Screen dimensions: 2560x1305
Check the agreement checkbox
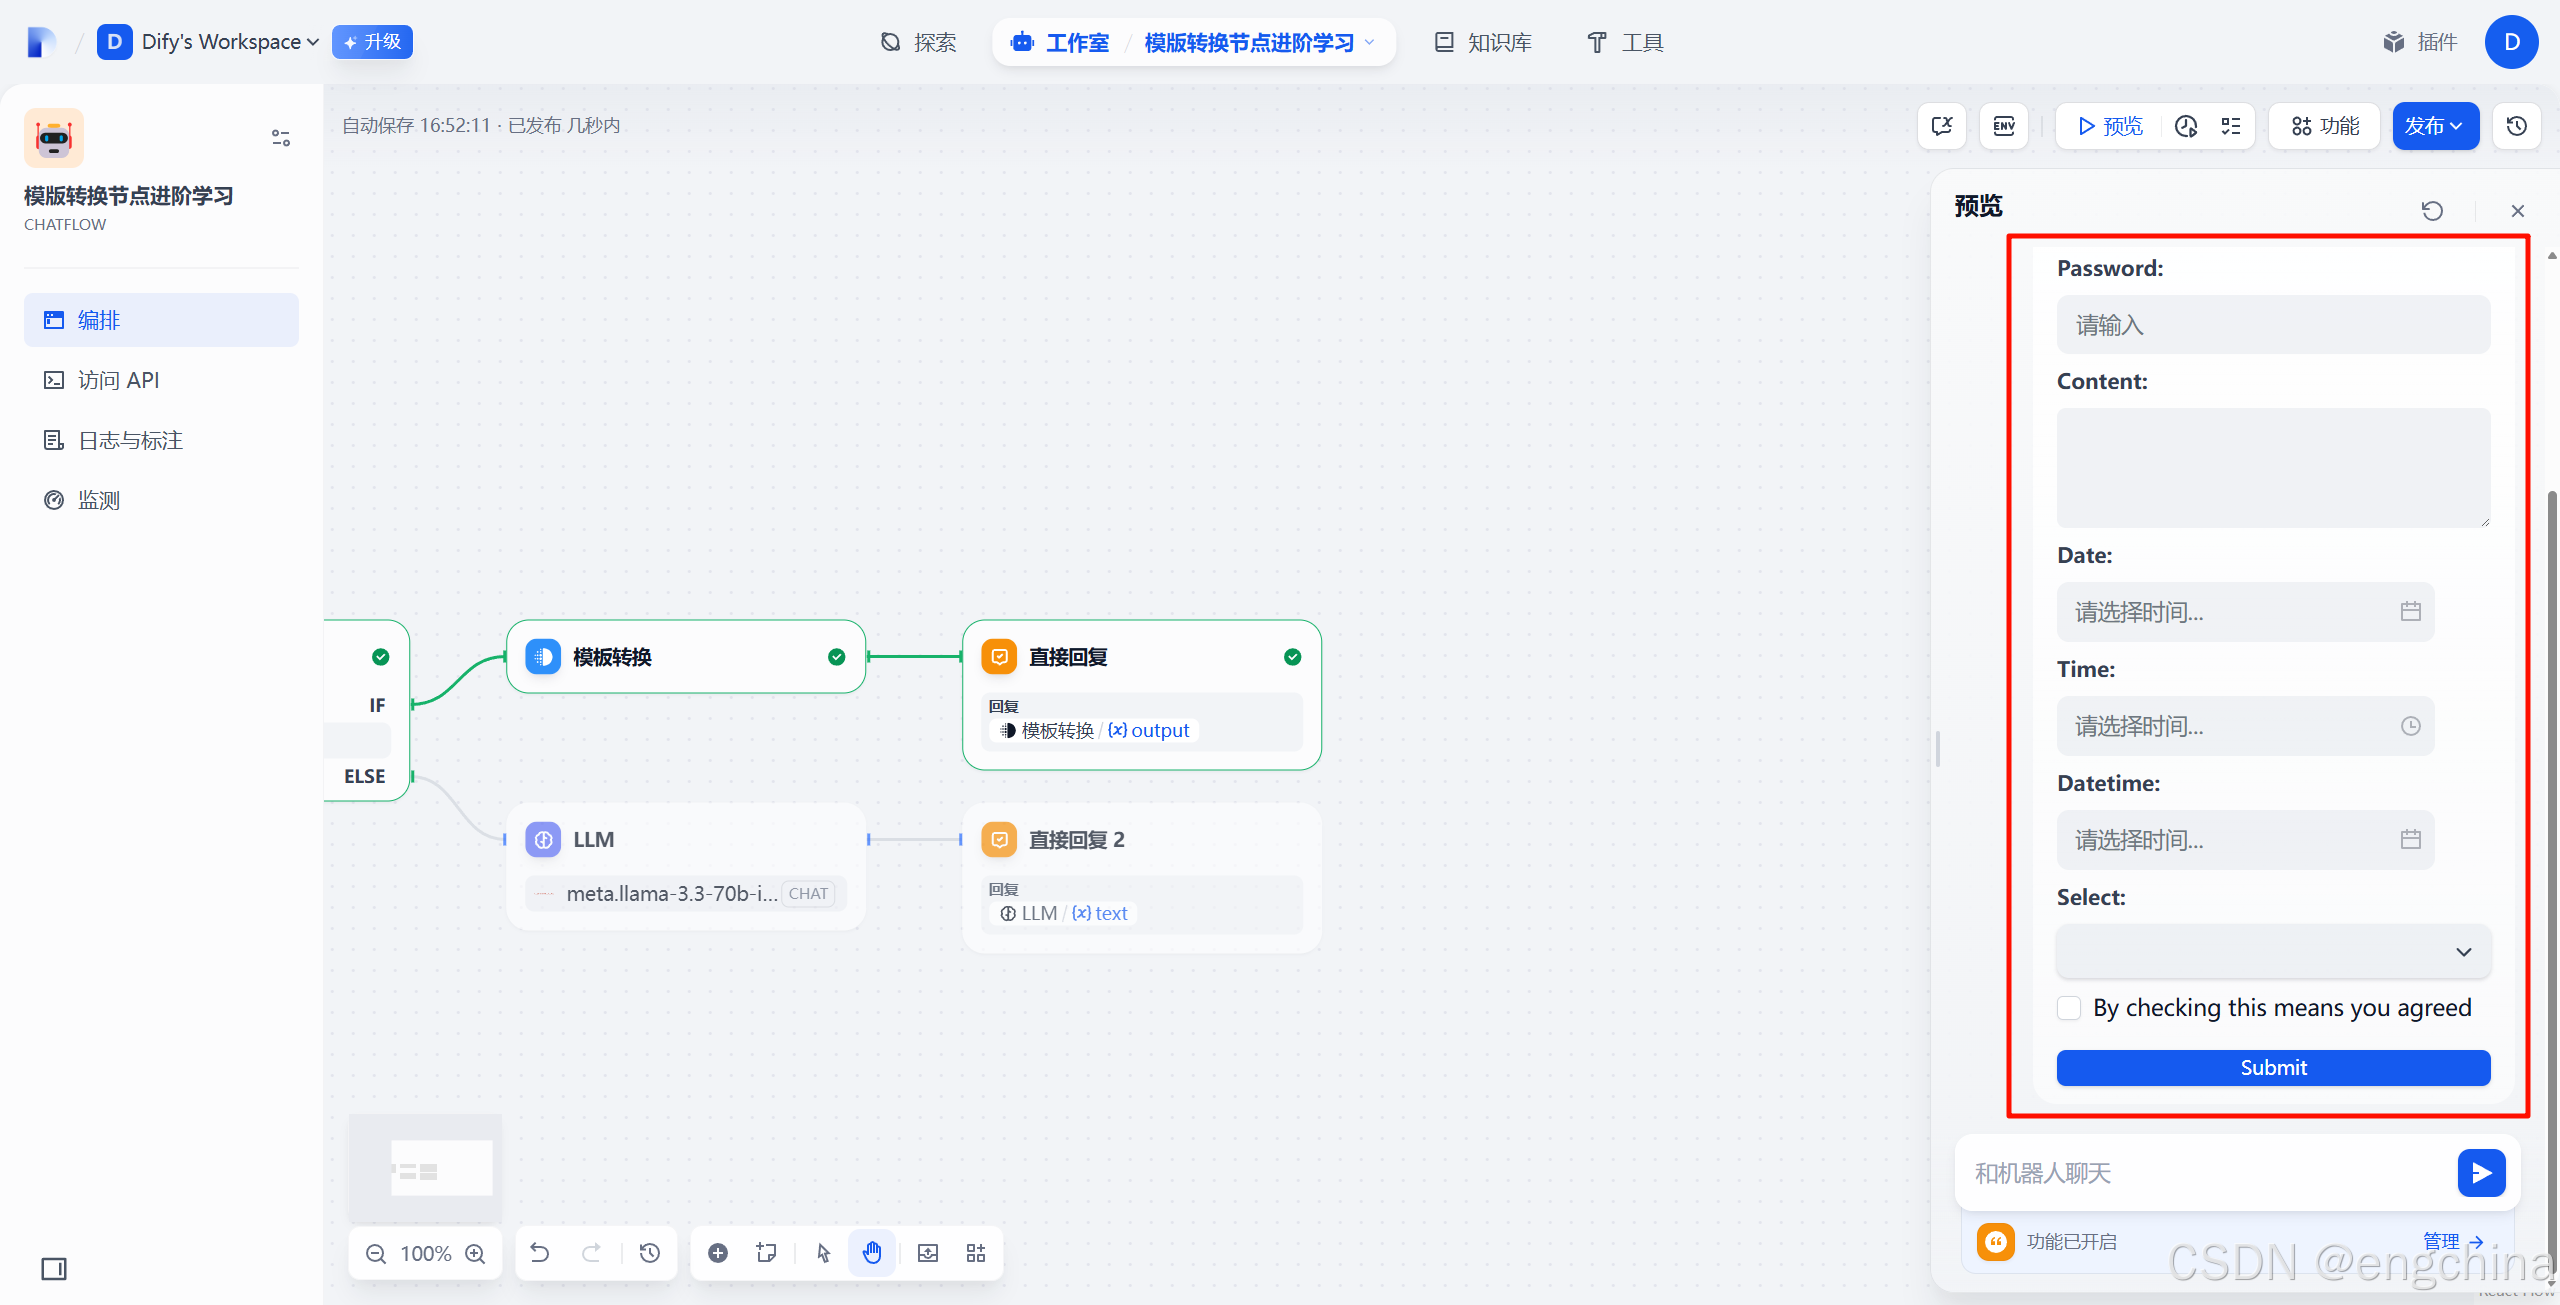click(x=2069, y=1008)
